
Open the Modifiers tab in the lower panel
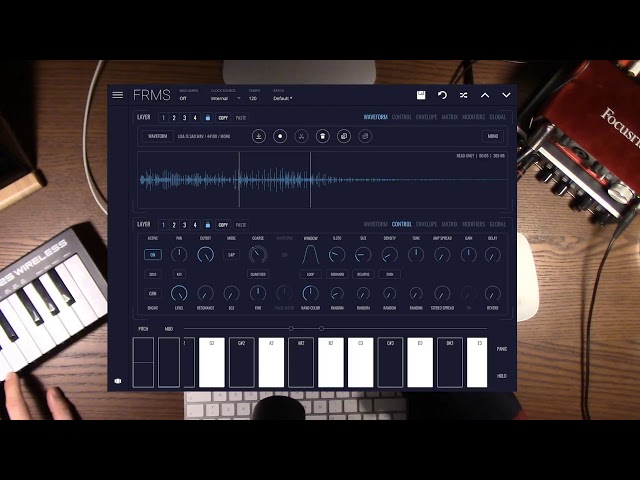pos(473,224)
